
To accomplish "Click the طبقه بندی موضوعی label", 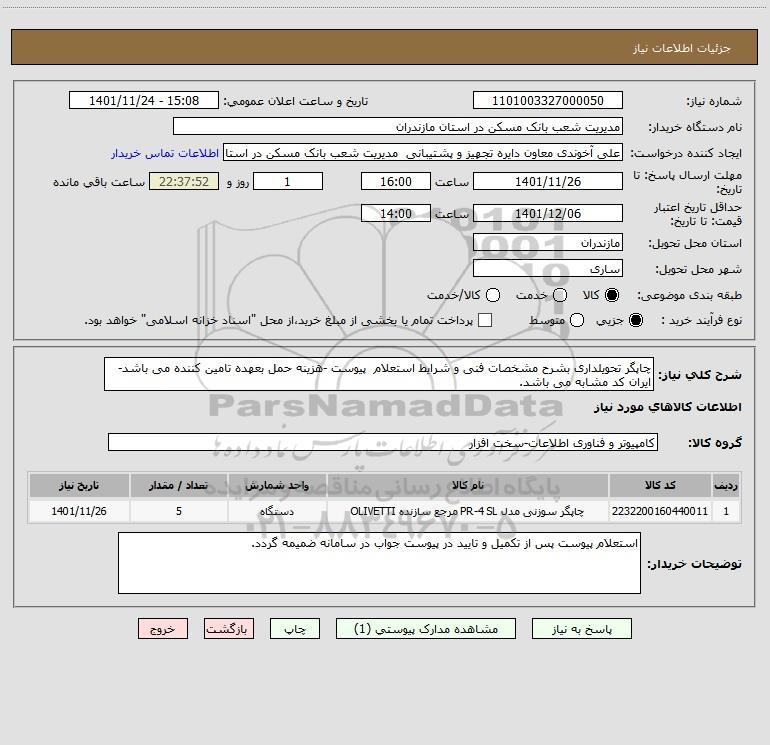I will click(689, 295).
